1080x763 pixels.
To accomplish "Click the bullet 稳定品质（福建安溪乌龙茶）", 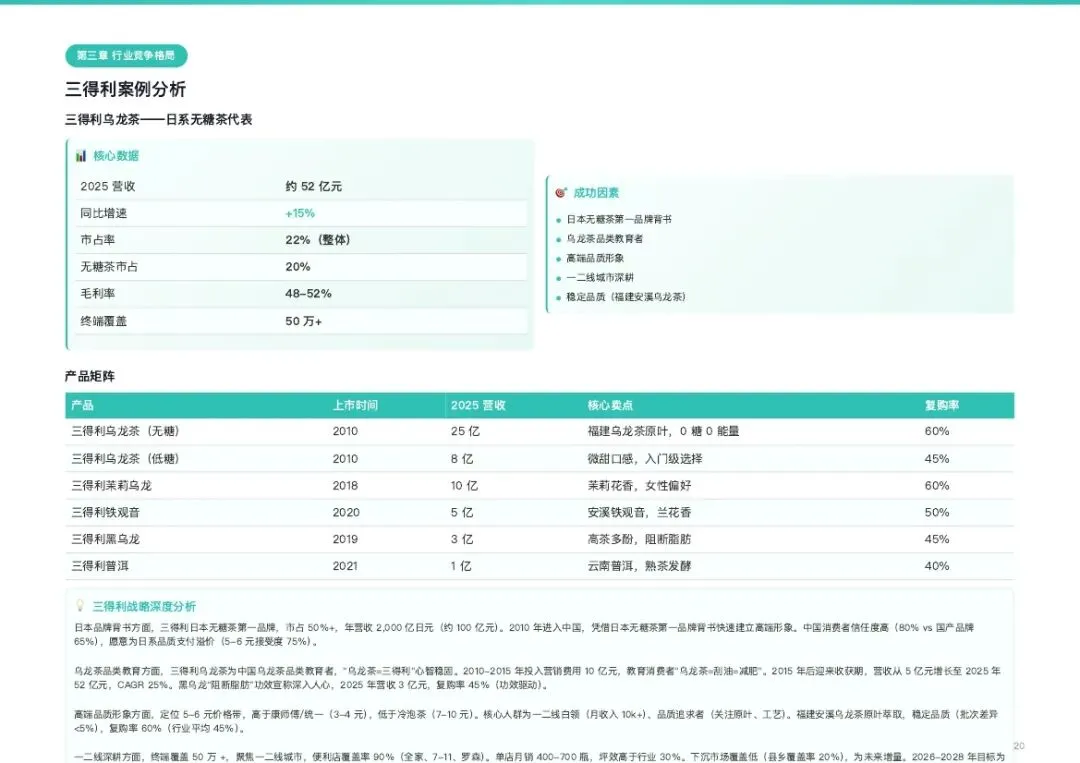I will click(x=626, y=297).
